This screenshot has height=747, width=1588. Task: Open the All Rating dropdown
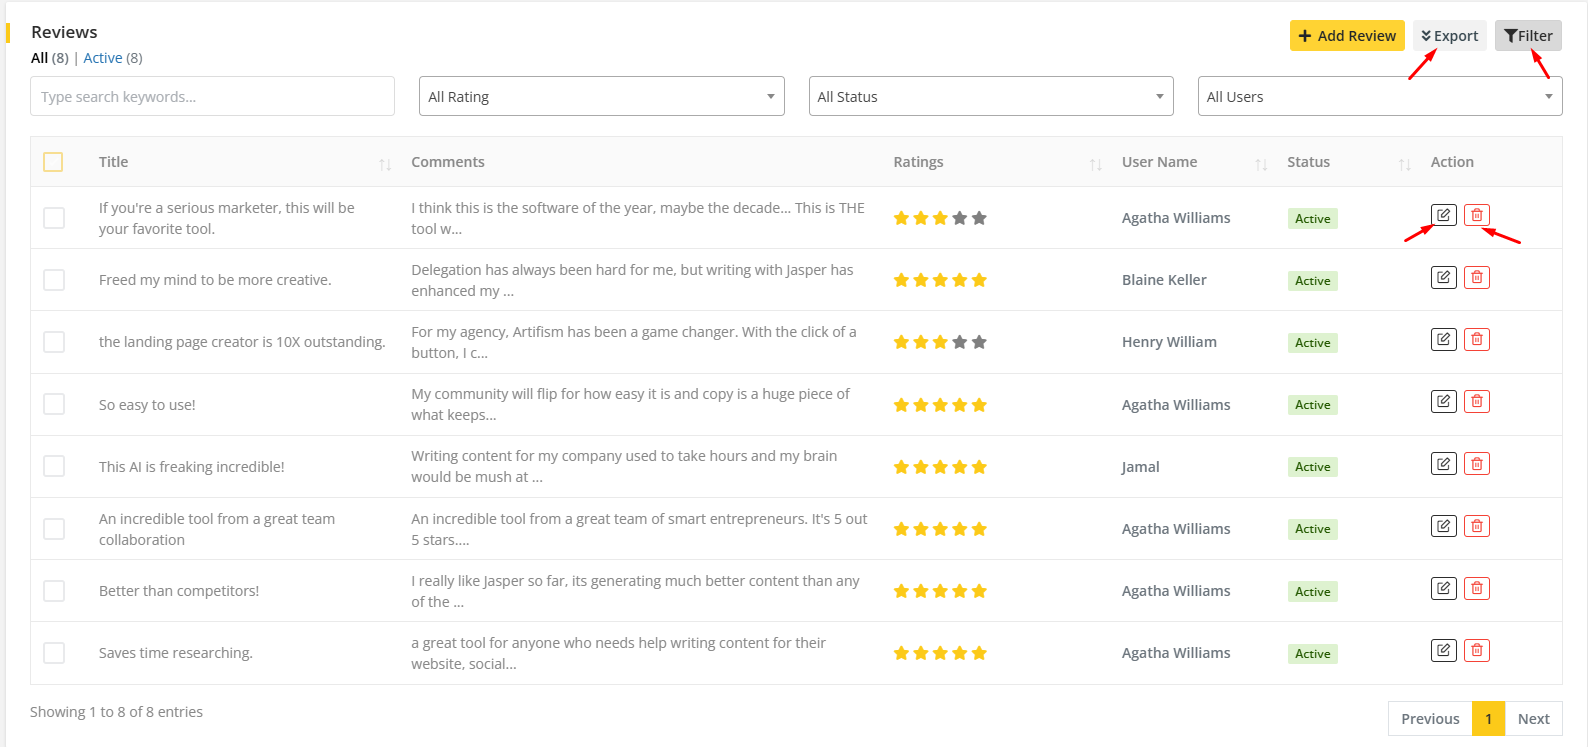[601, 97]
